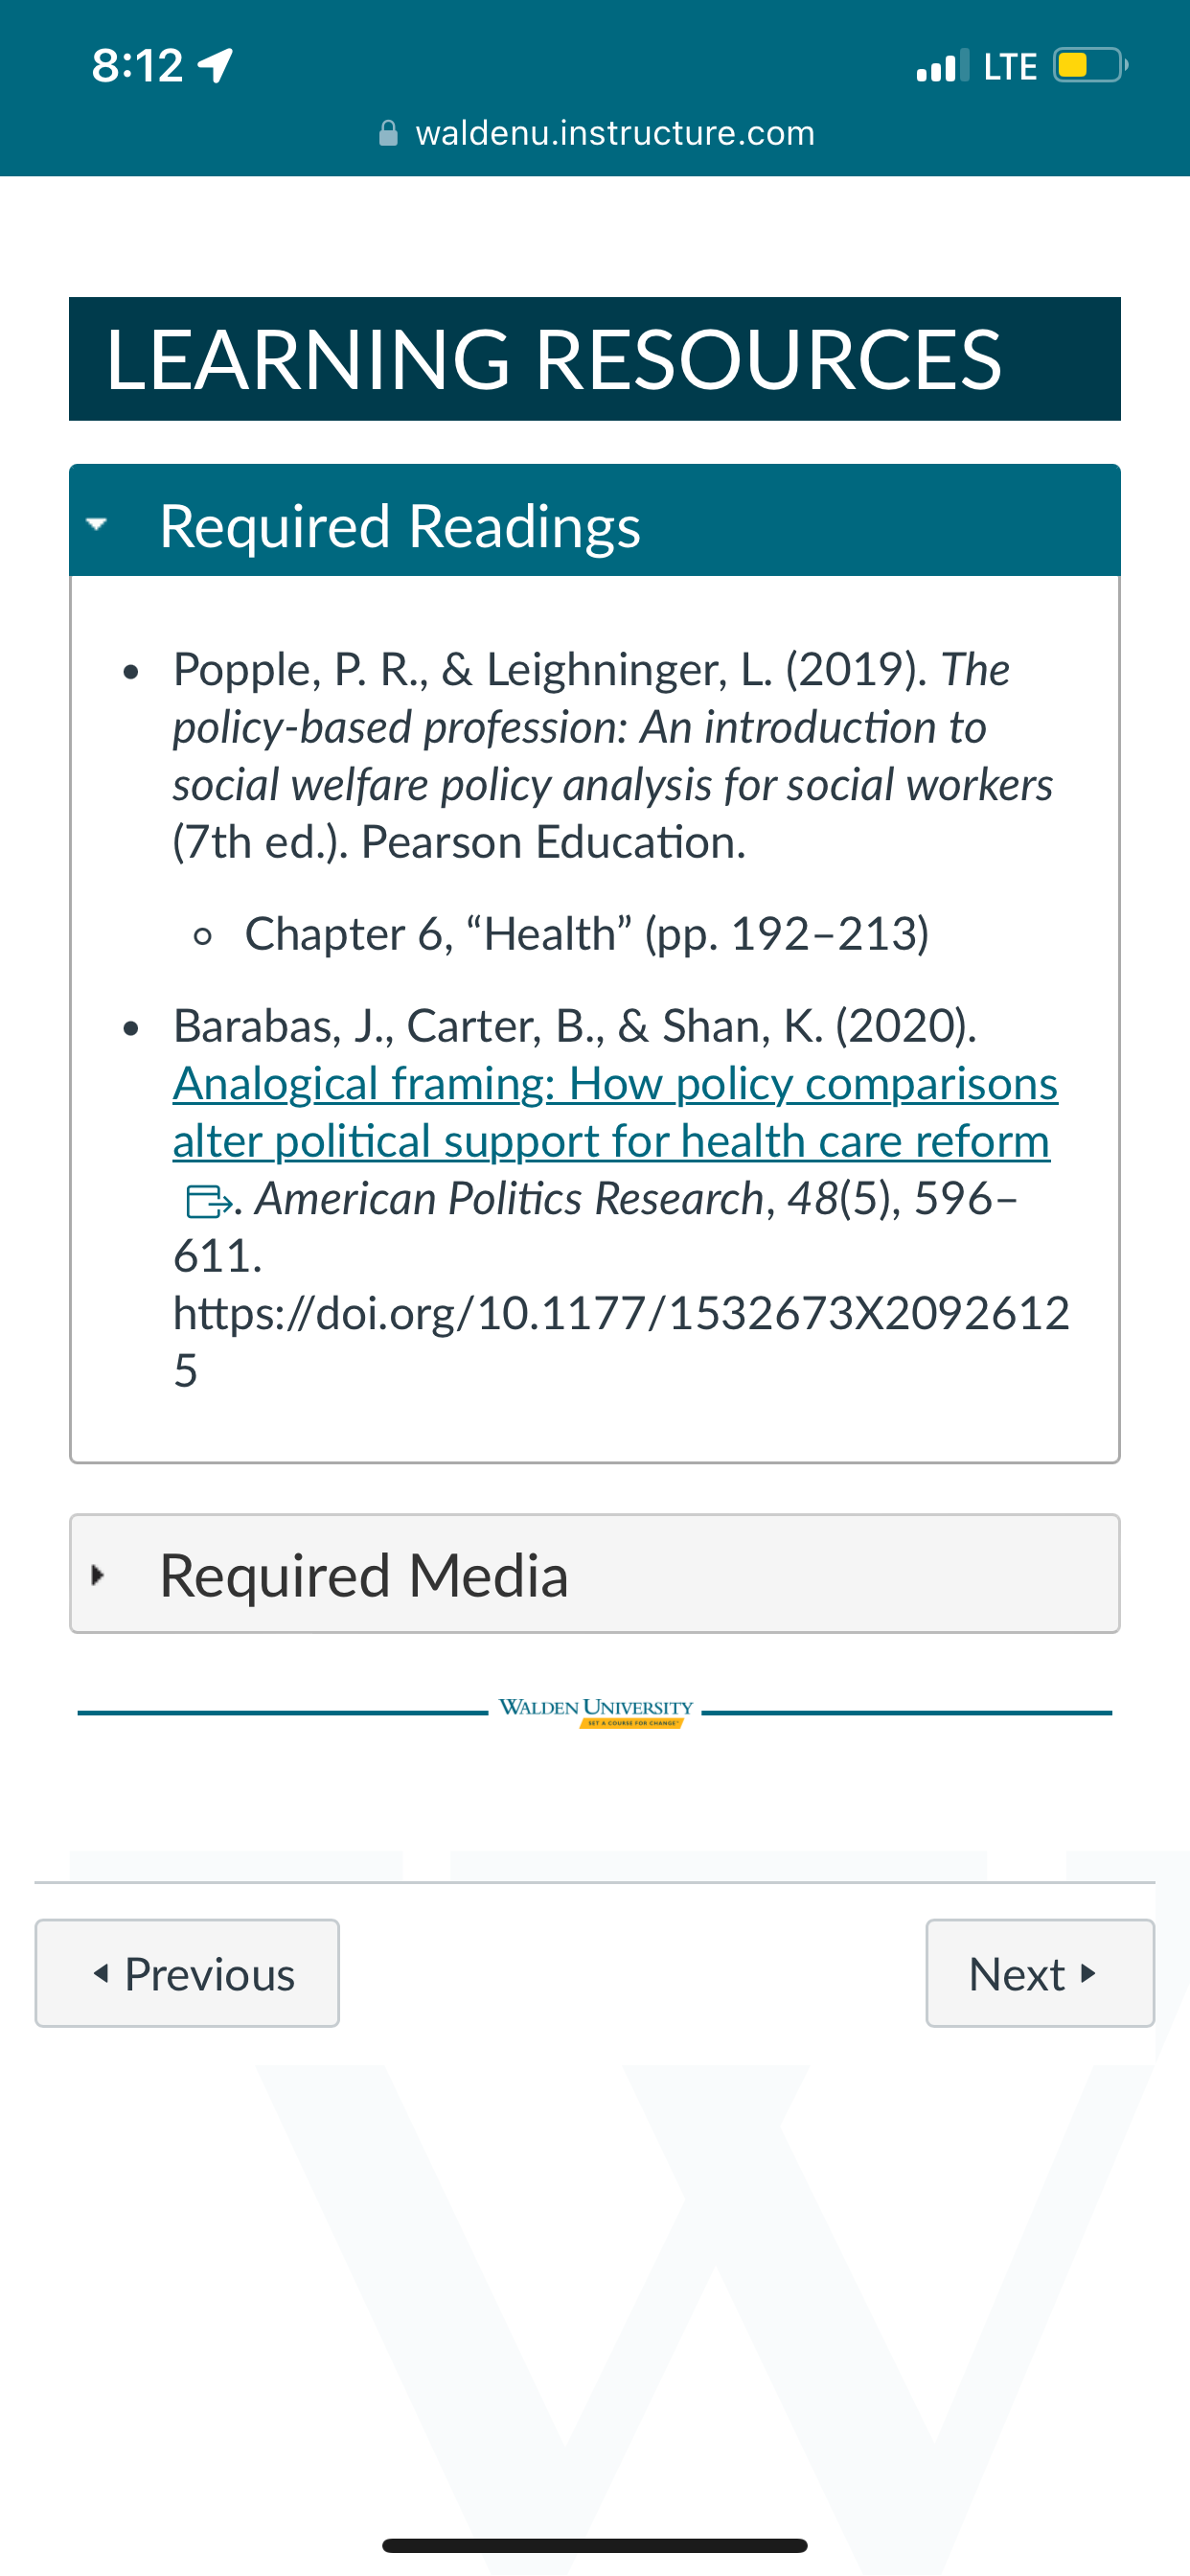Tap the LTE network indicator
The width and height of the screenshot is (1190, 2576).
1010,66
